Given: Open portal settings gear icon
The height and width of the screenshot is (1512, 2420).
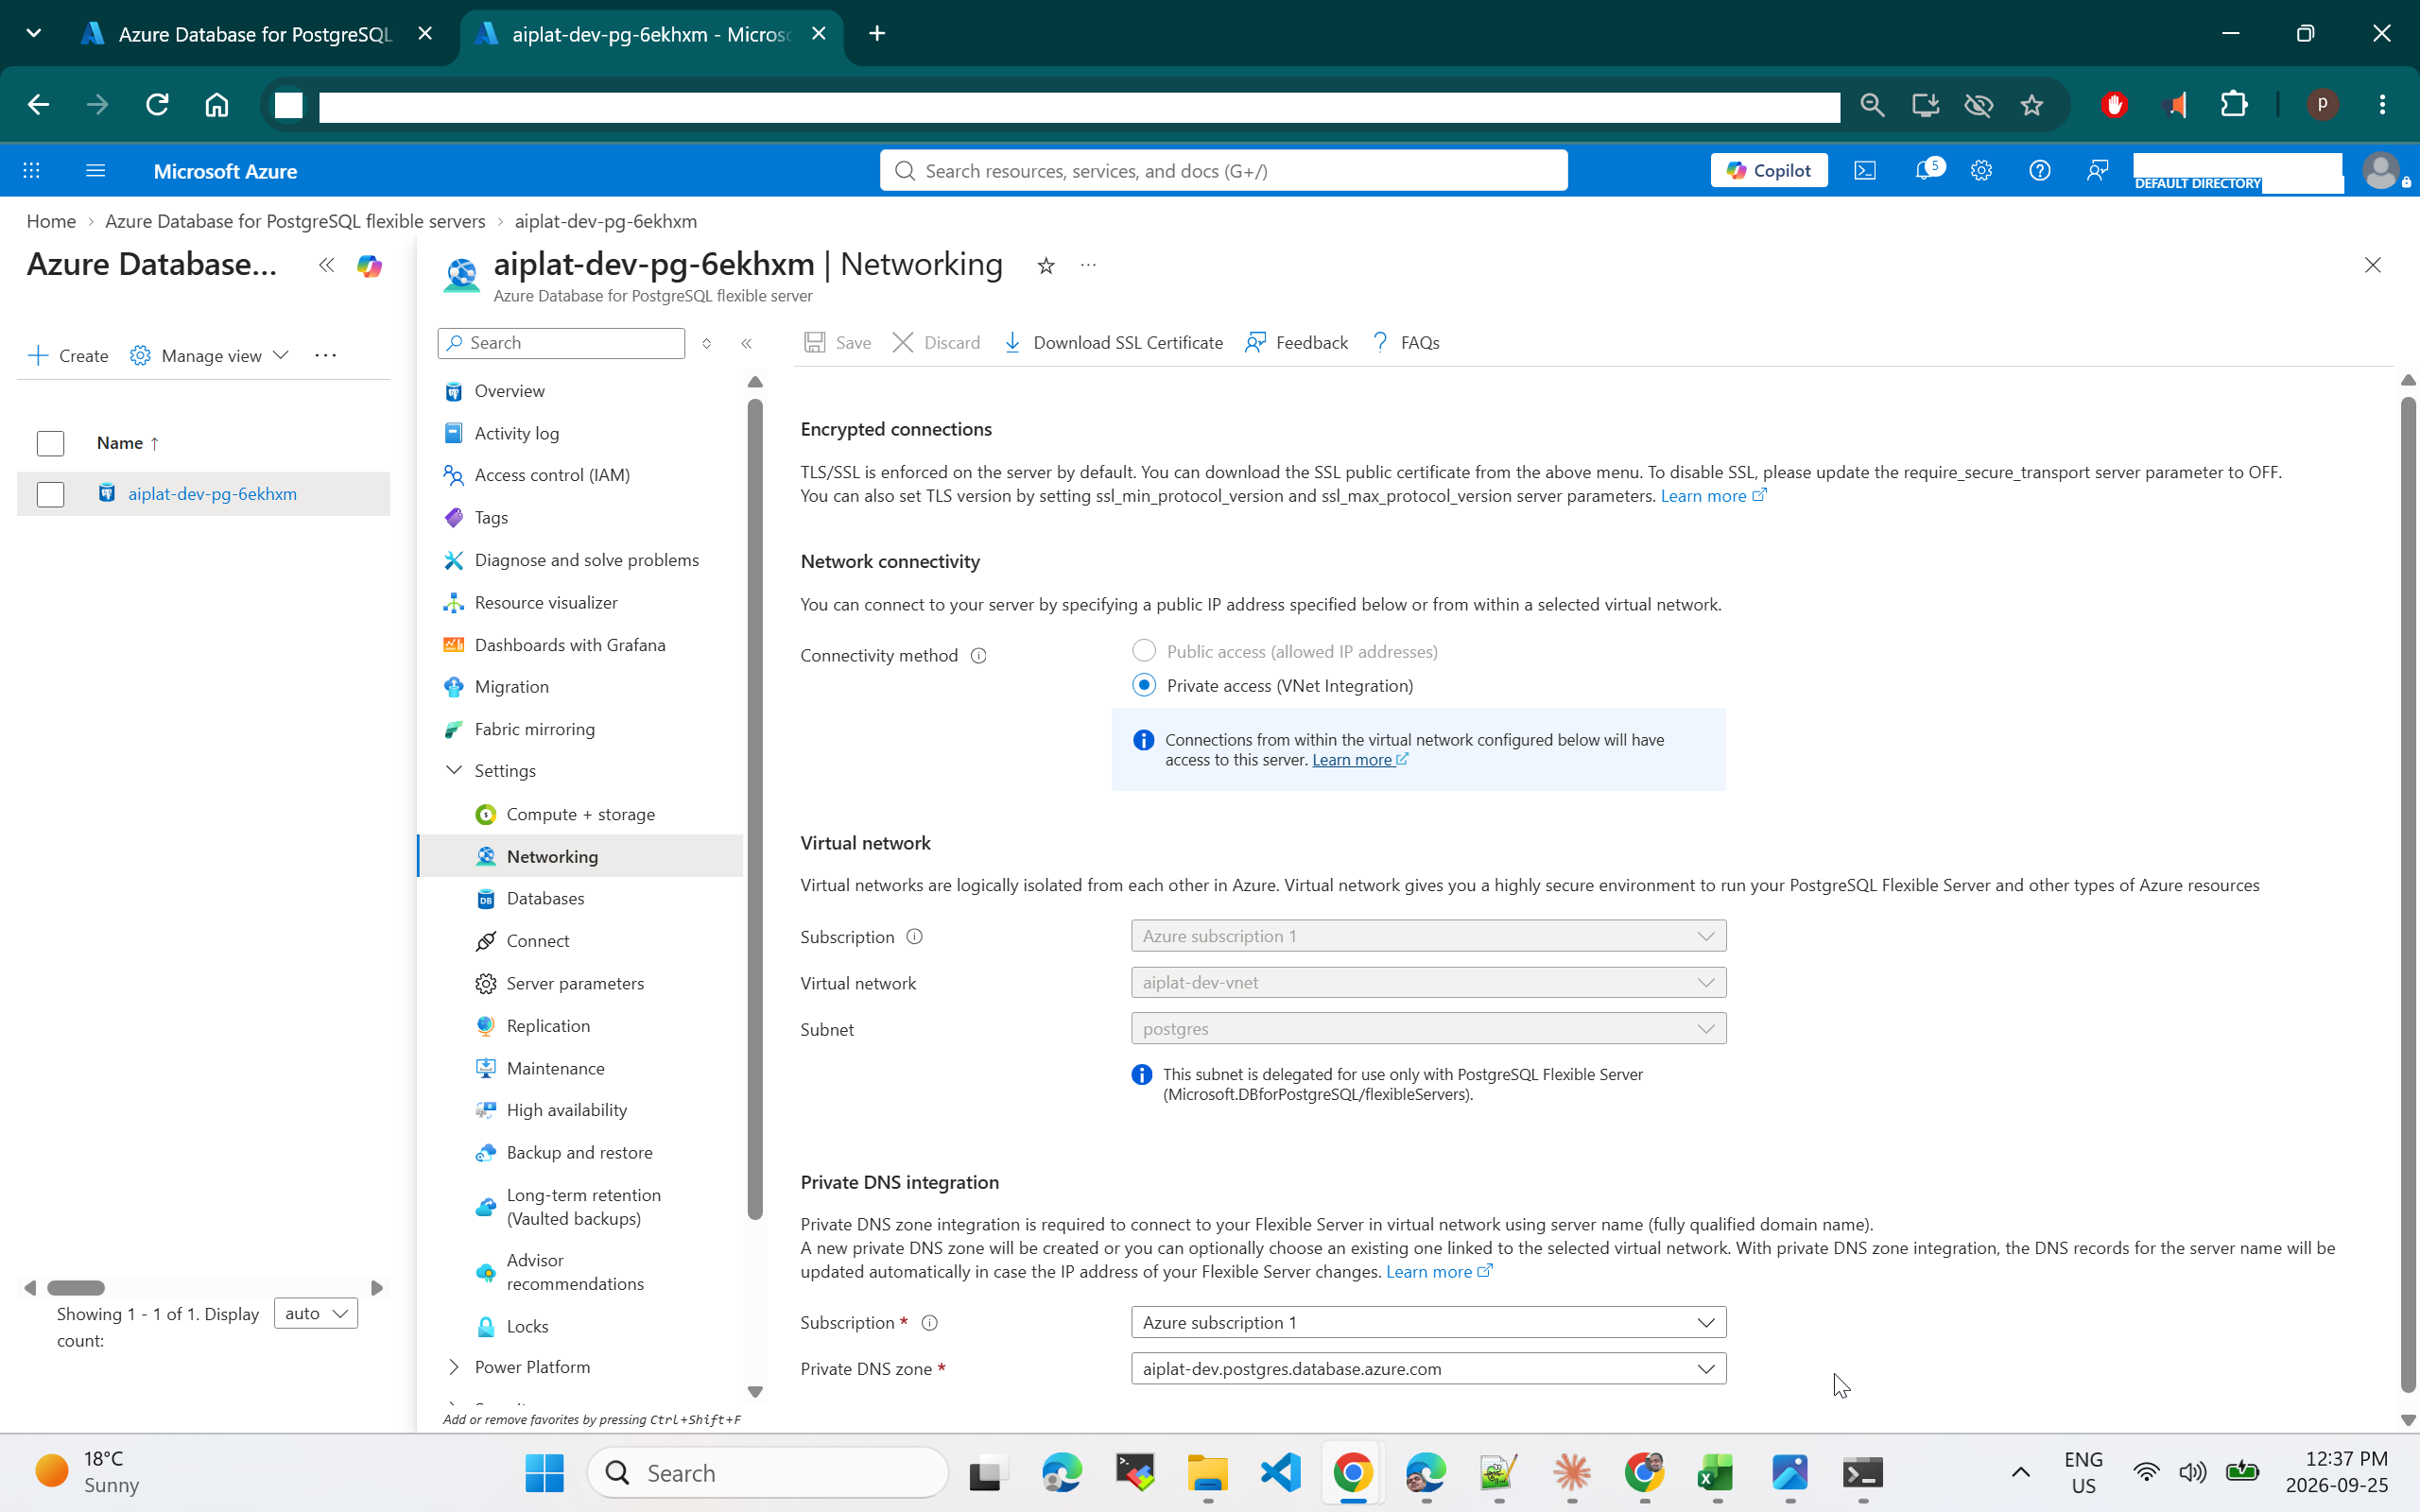Looking at the screenshot, I should (1981, 170).
